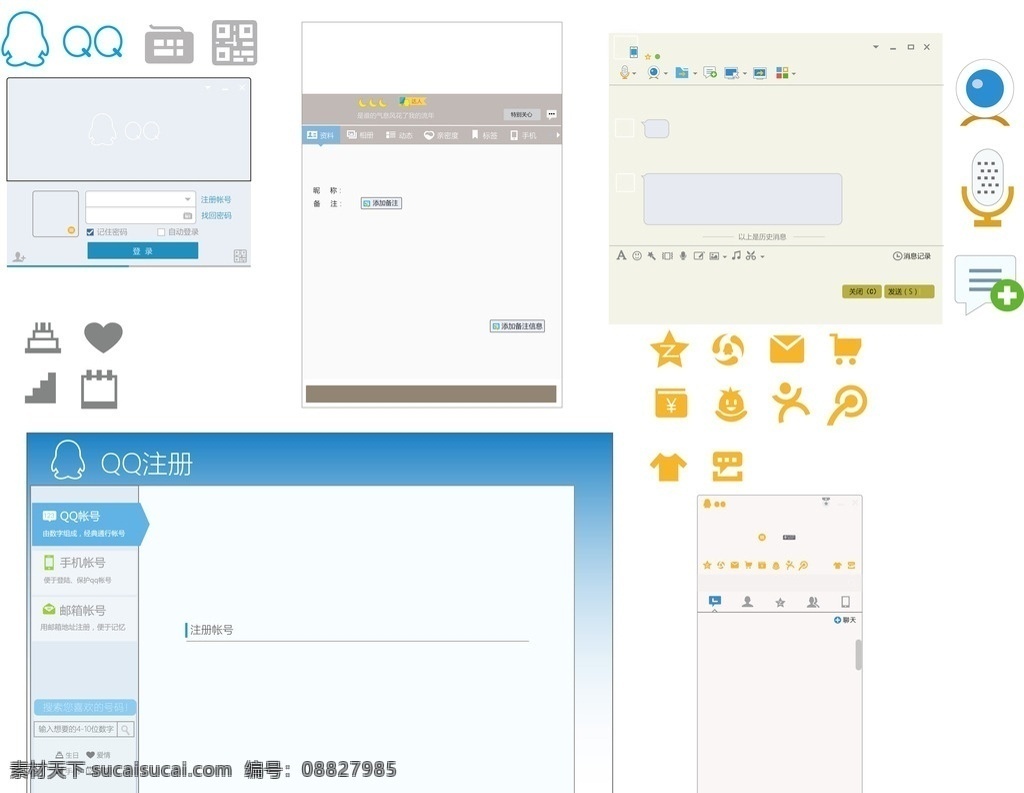Click the gray calendar icon

99,389
